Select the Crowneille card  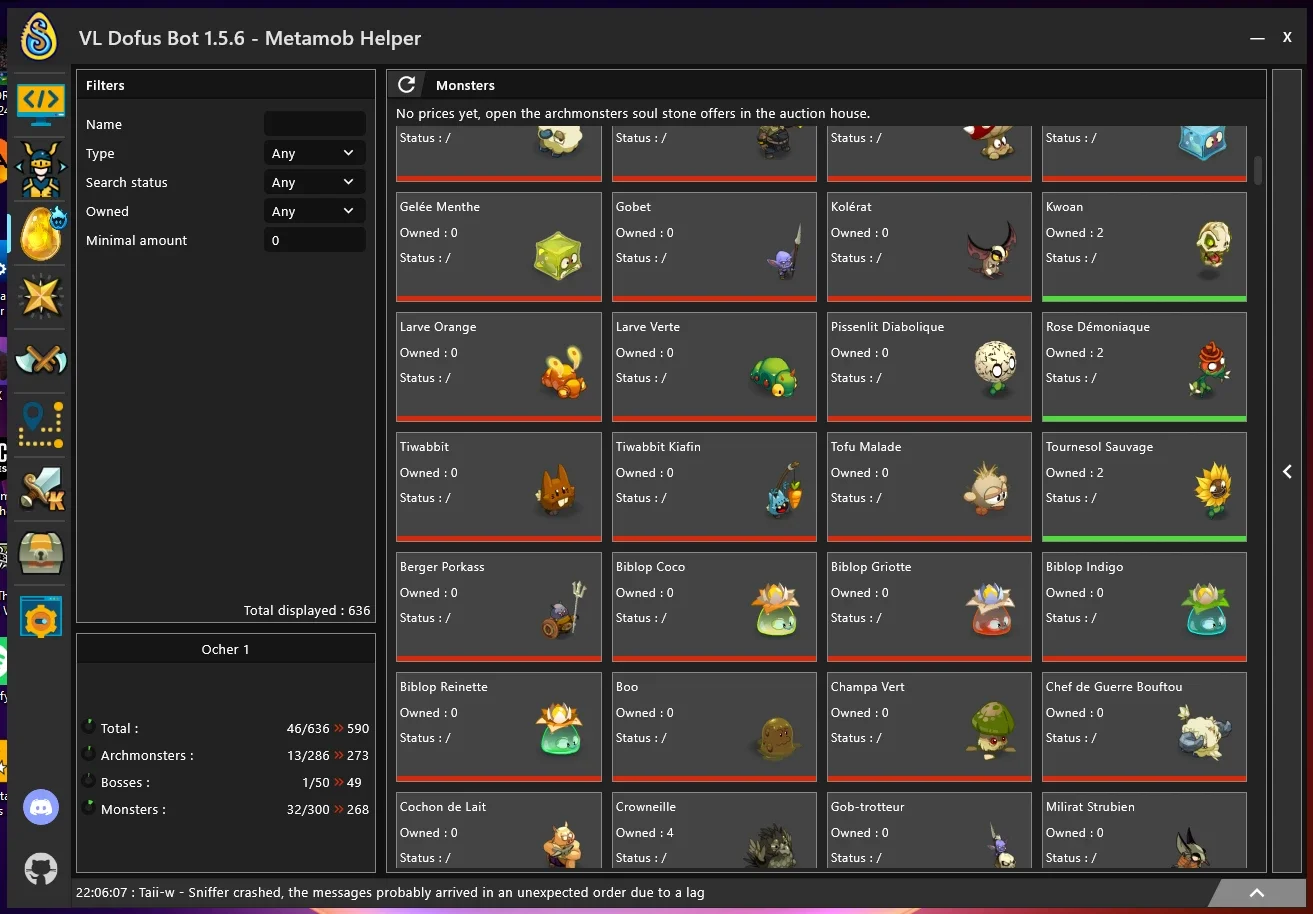click(x=714, y=830)
